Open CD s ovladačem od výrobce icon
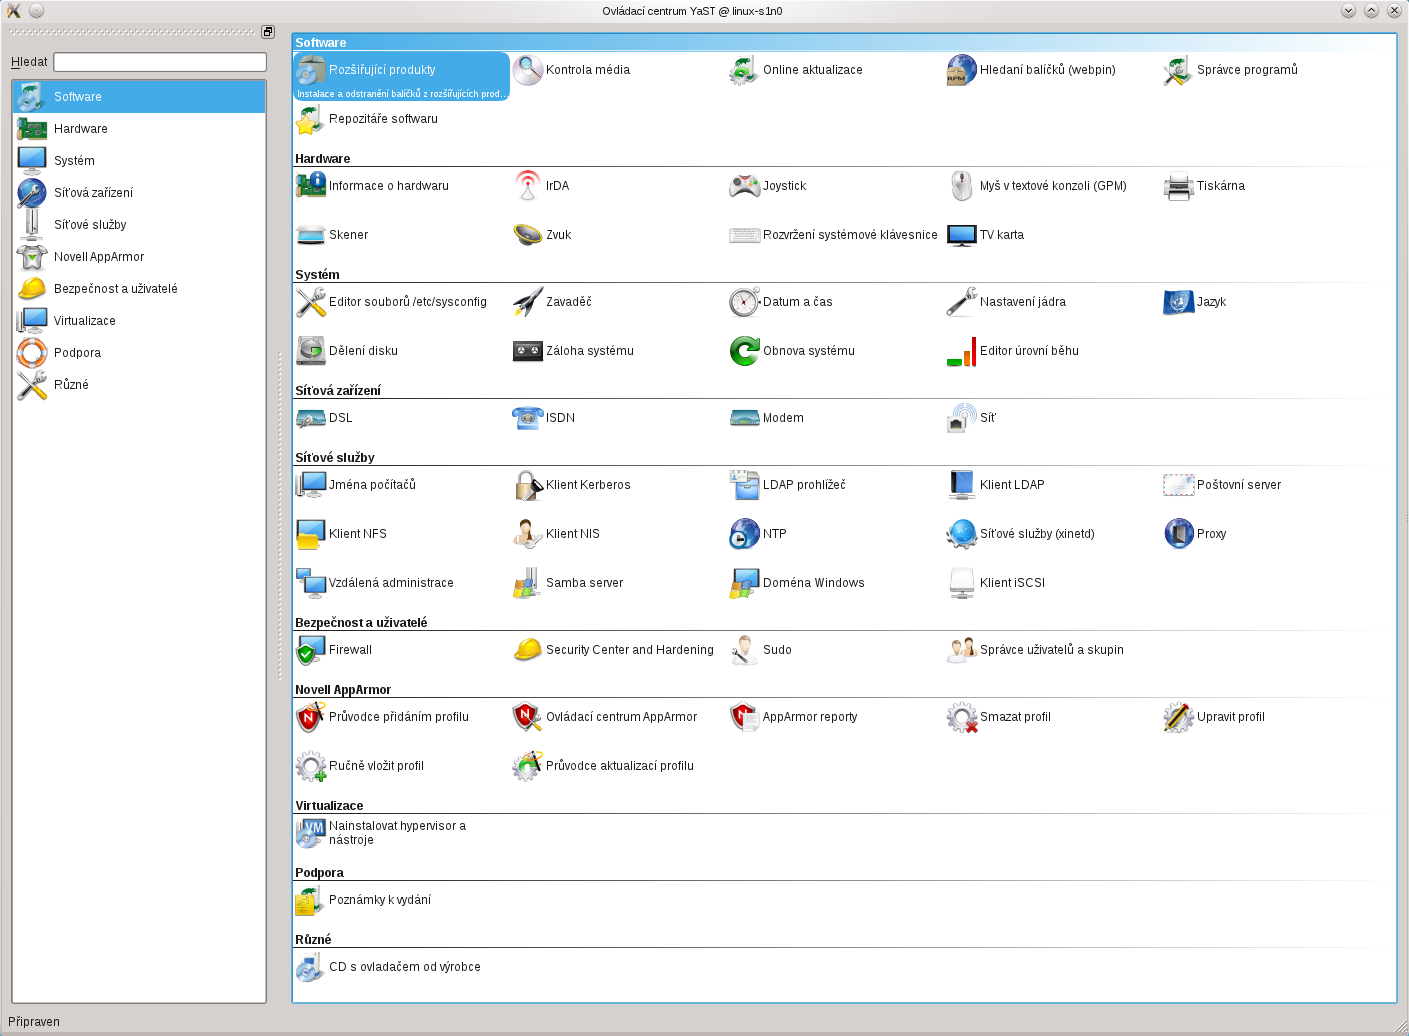 310,967
